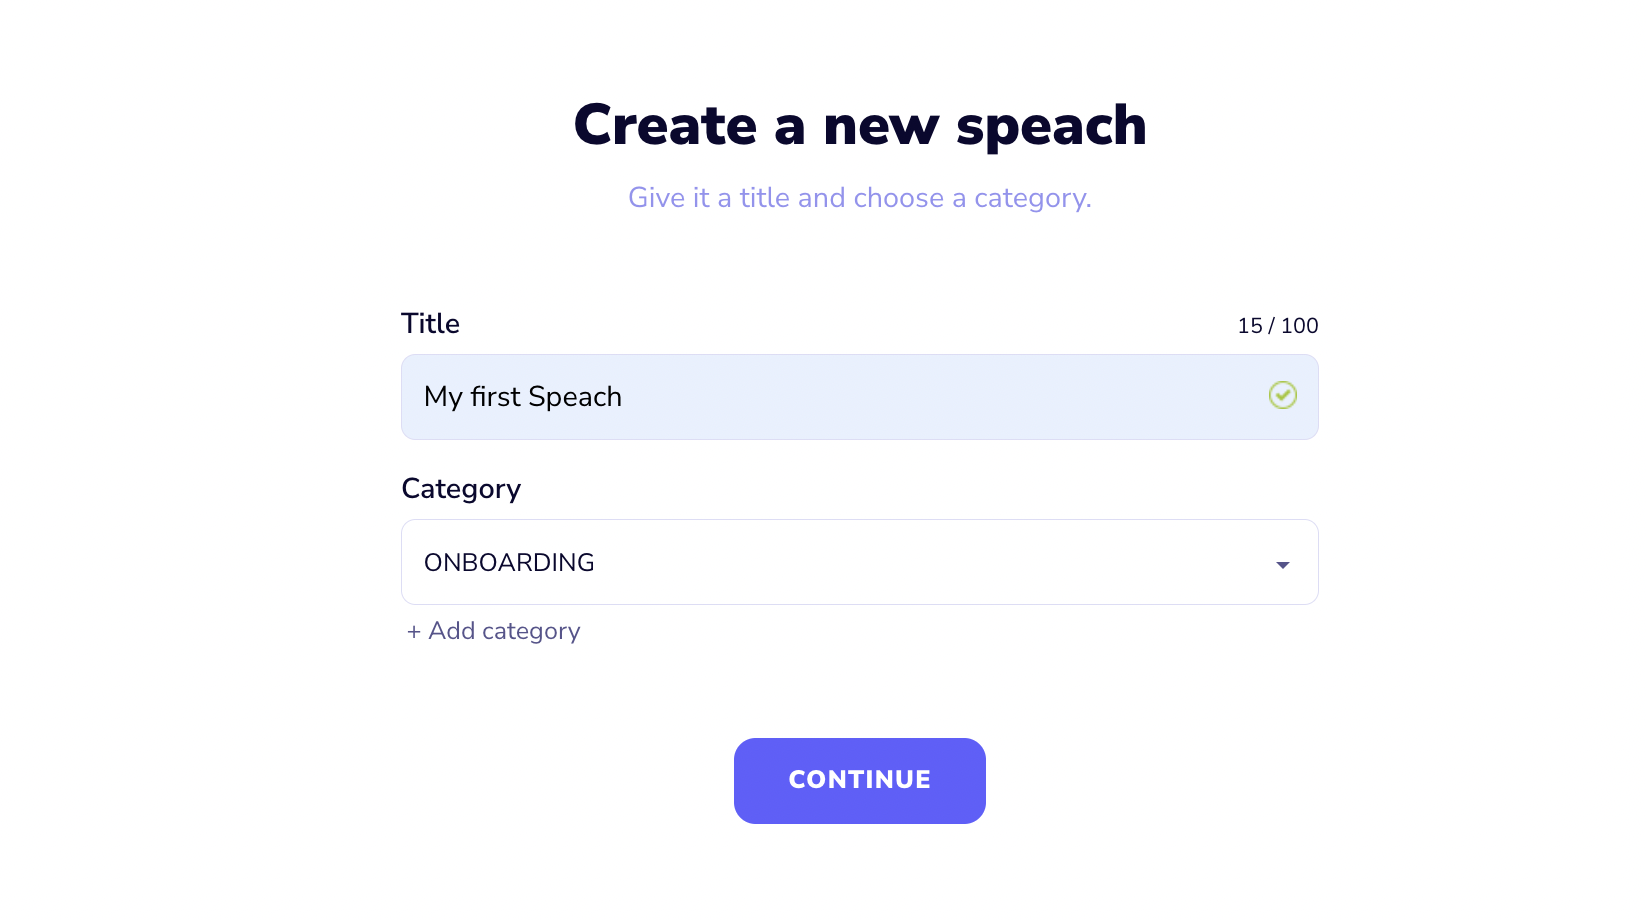Screen dimensions: 1646x920
Task: Open the ONBOARDING category dropdown
Action: (860, 562)
